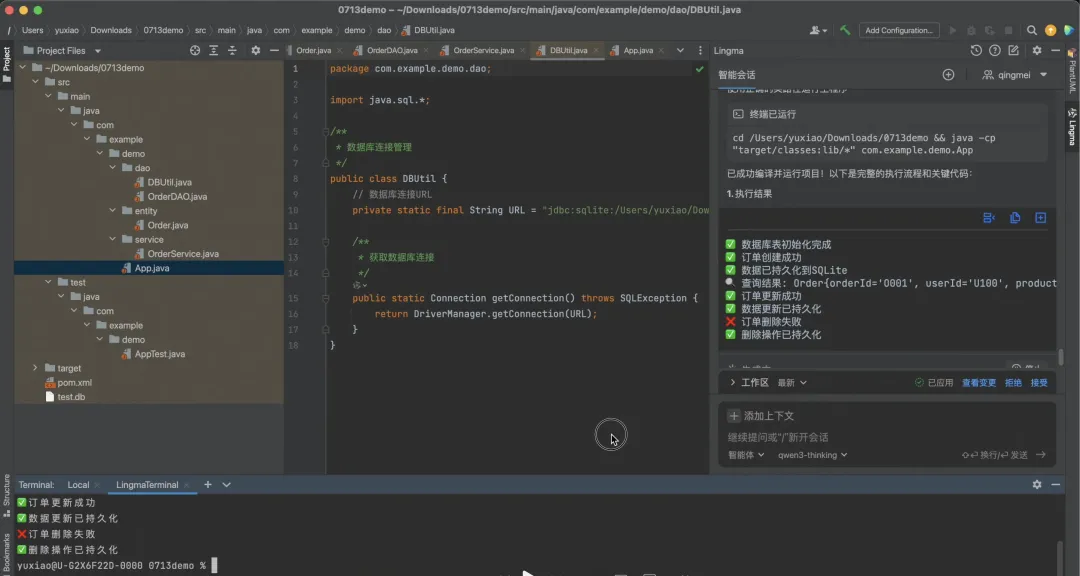The image size is (1080, 576).
Task: Open the qwen3-thinking model dropdown
Action: pos(813,455)
